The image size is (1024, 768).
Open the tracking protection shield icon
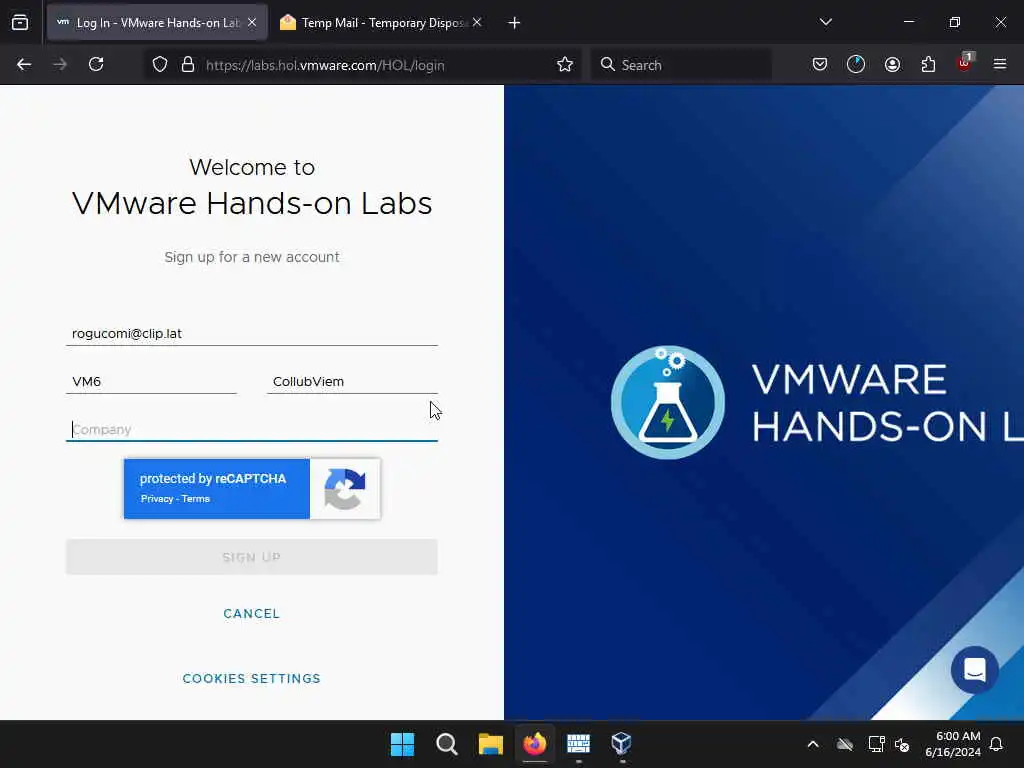(160, 65)
